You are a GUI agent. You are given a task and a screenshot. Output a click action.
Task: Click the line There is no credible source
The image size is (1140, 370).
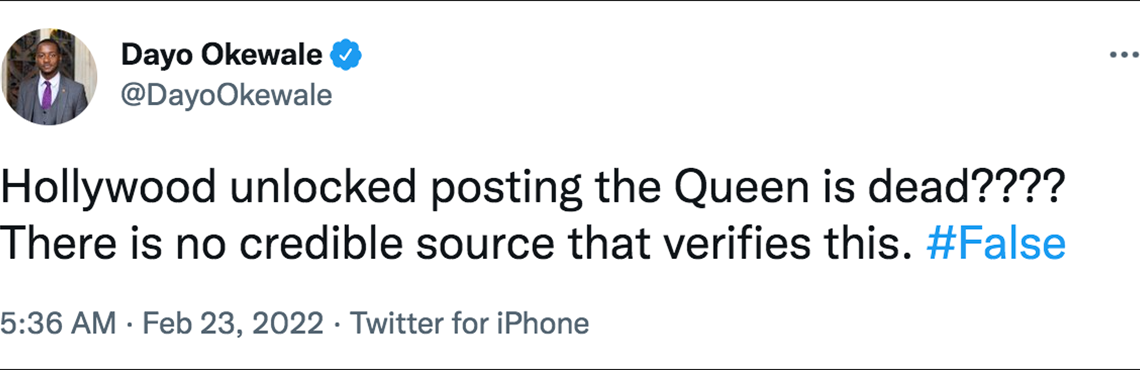pos(533,244)
